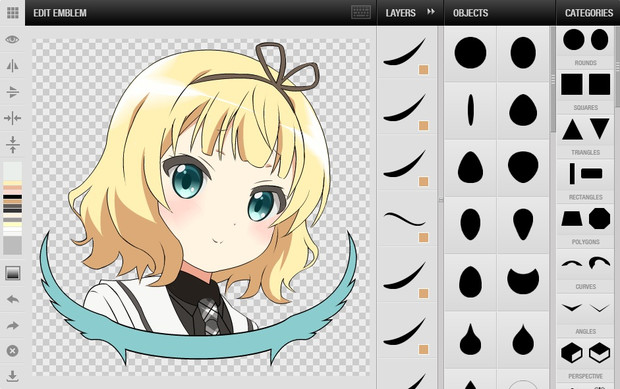This screenshot has width=620, height=389.
Task: Flip the selected layer vertically
Action: (12, 92)
